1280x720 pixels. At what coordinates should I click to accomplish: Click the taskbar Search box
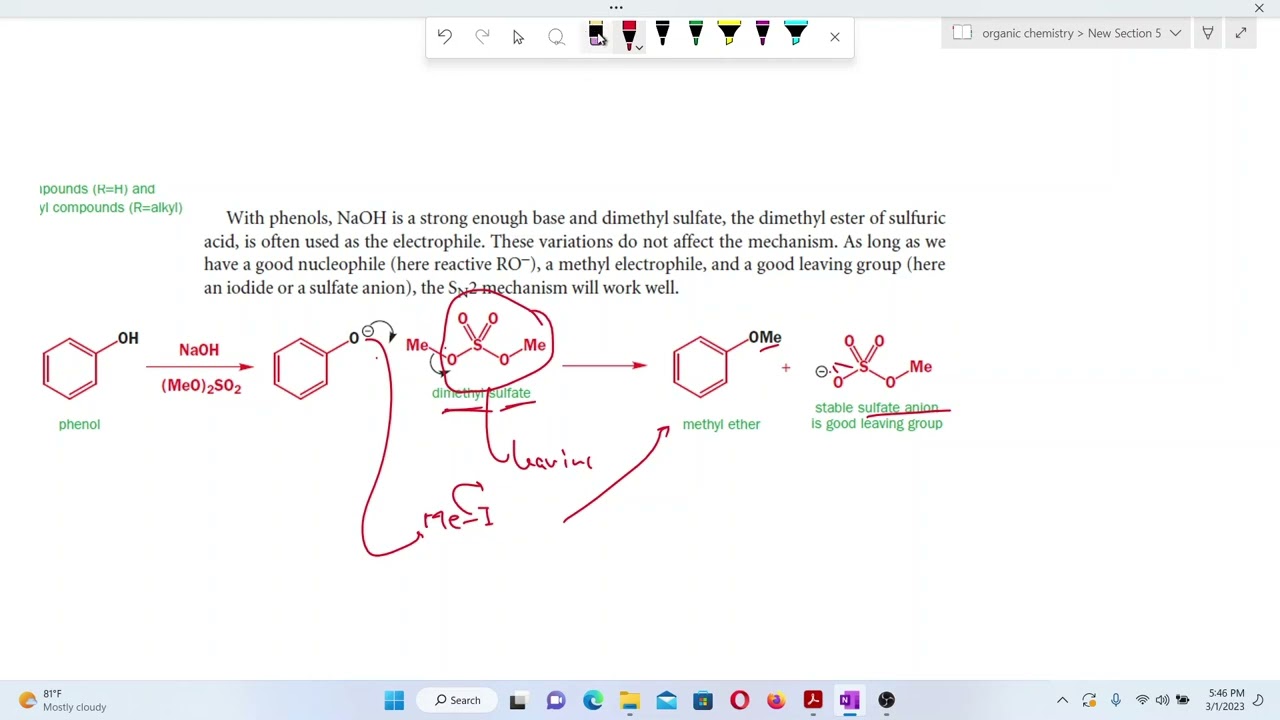pos(459,700)
